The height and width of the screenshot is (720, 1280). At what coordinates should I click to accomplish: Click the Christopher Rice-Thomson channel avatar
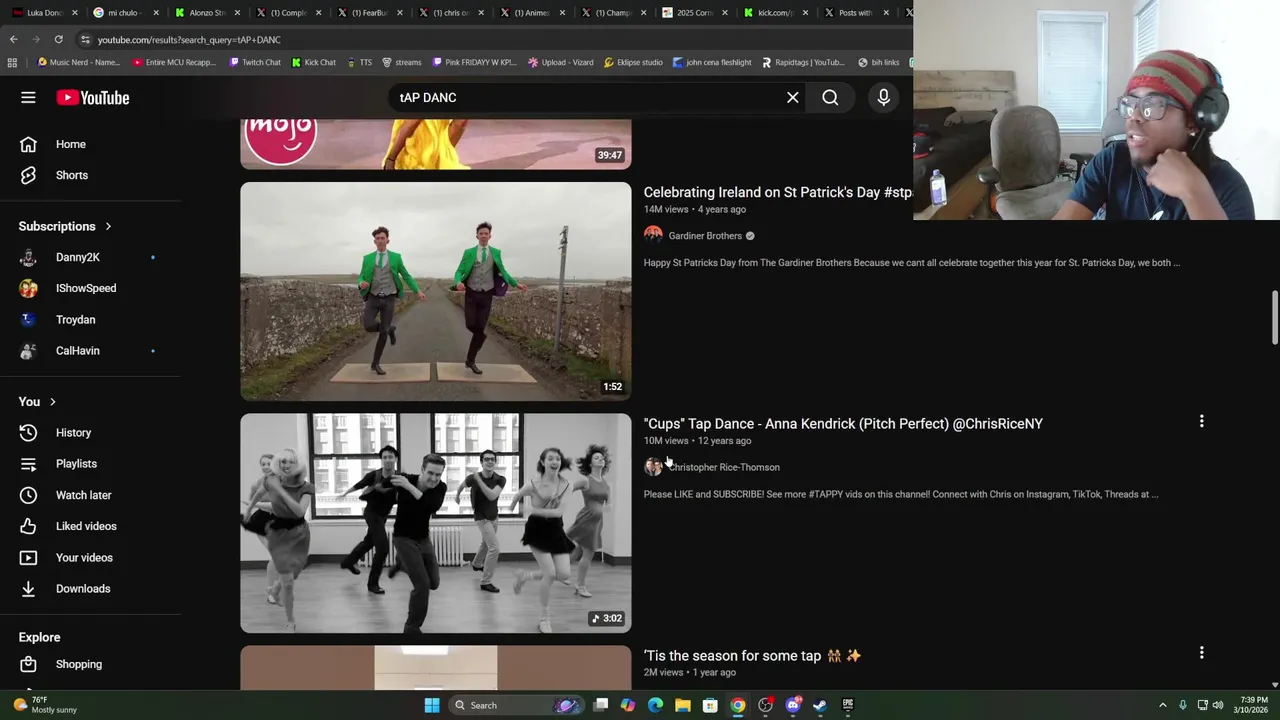point(653,467)
